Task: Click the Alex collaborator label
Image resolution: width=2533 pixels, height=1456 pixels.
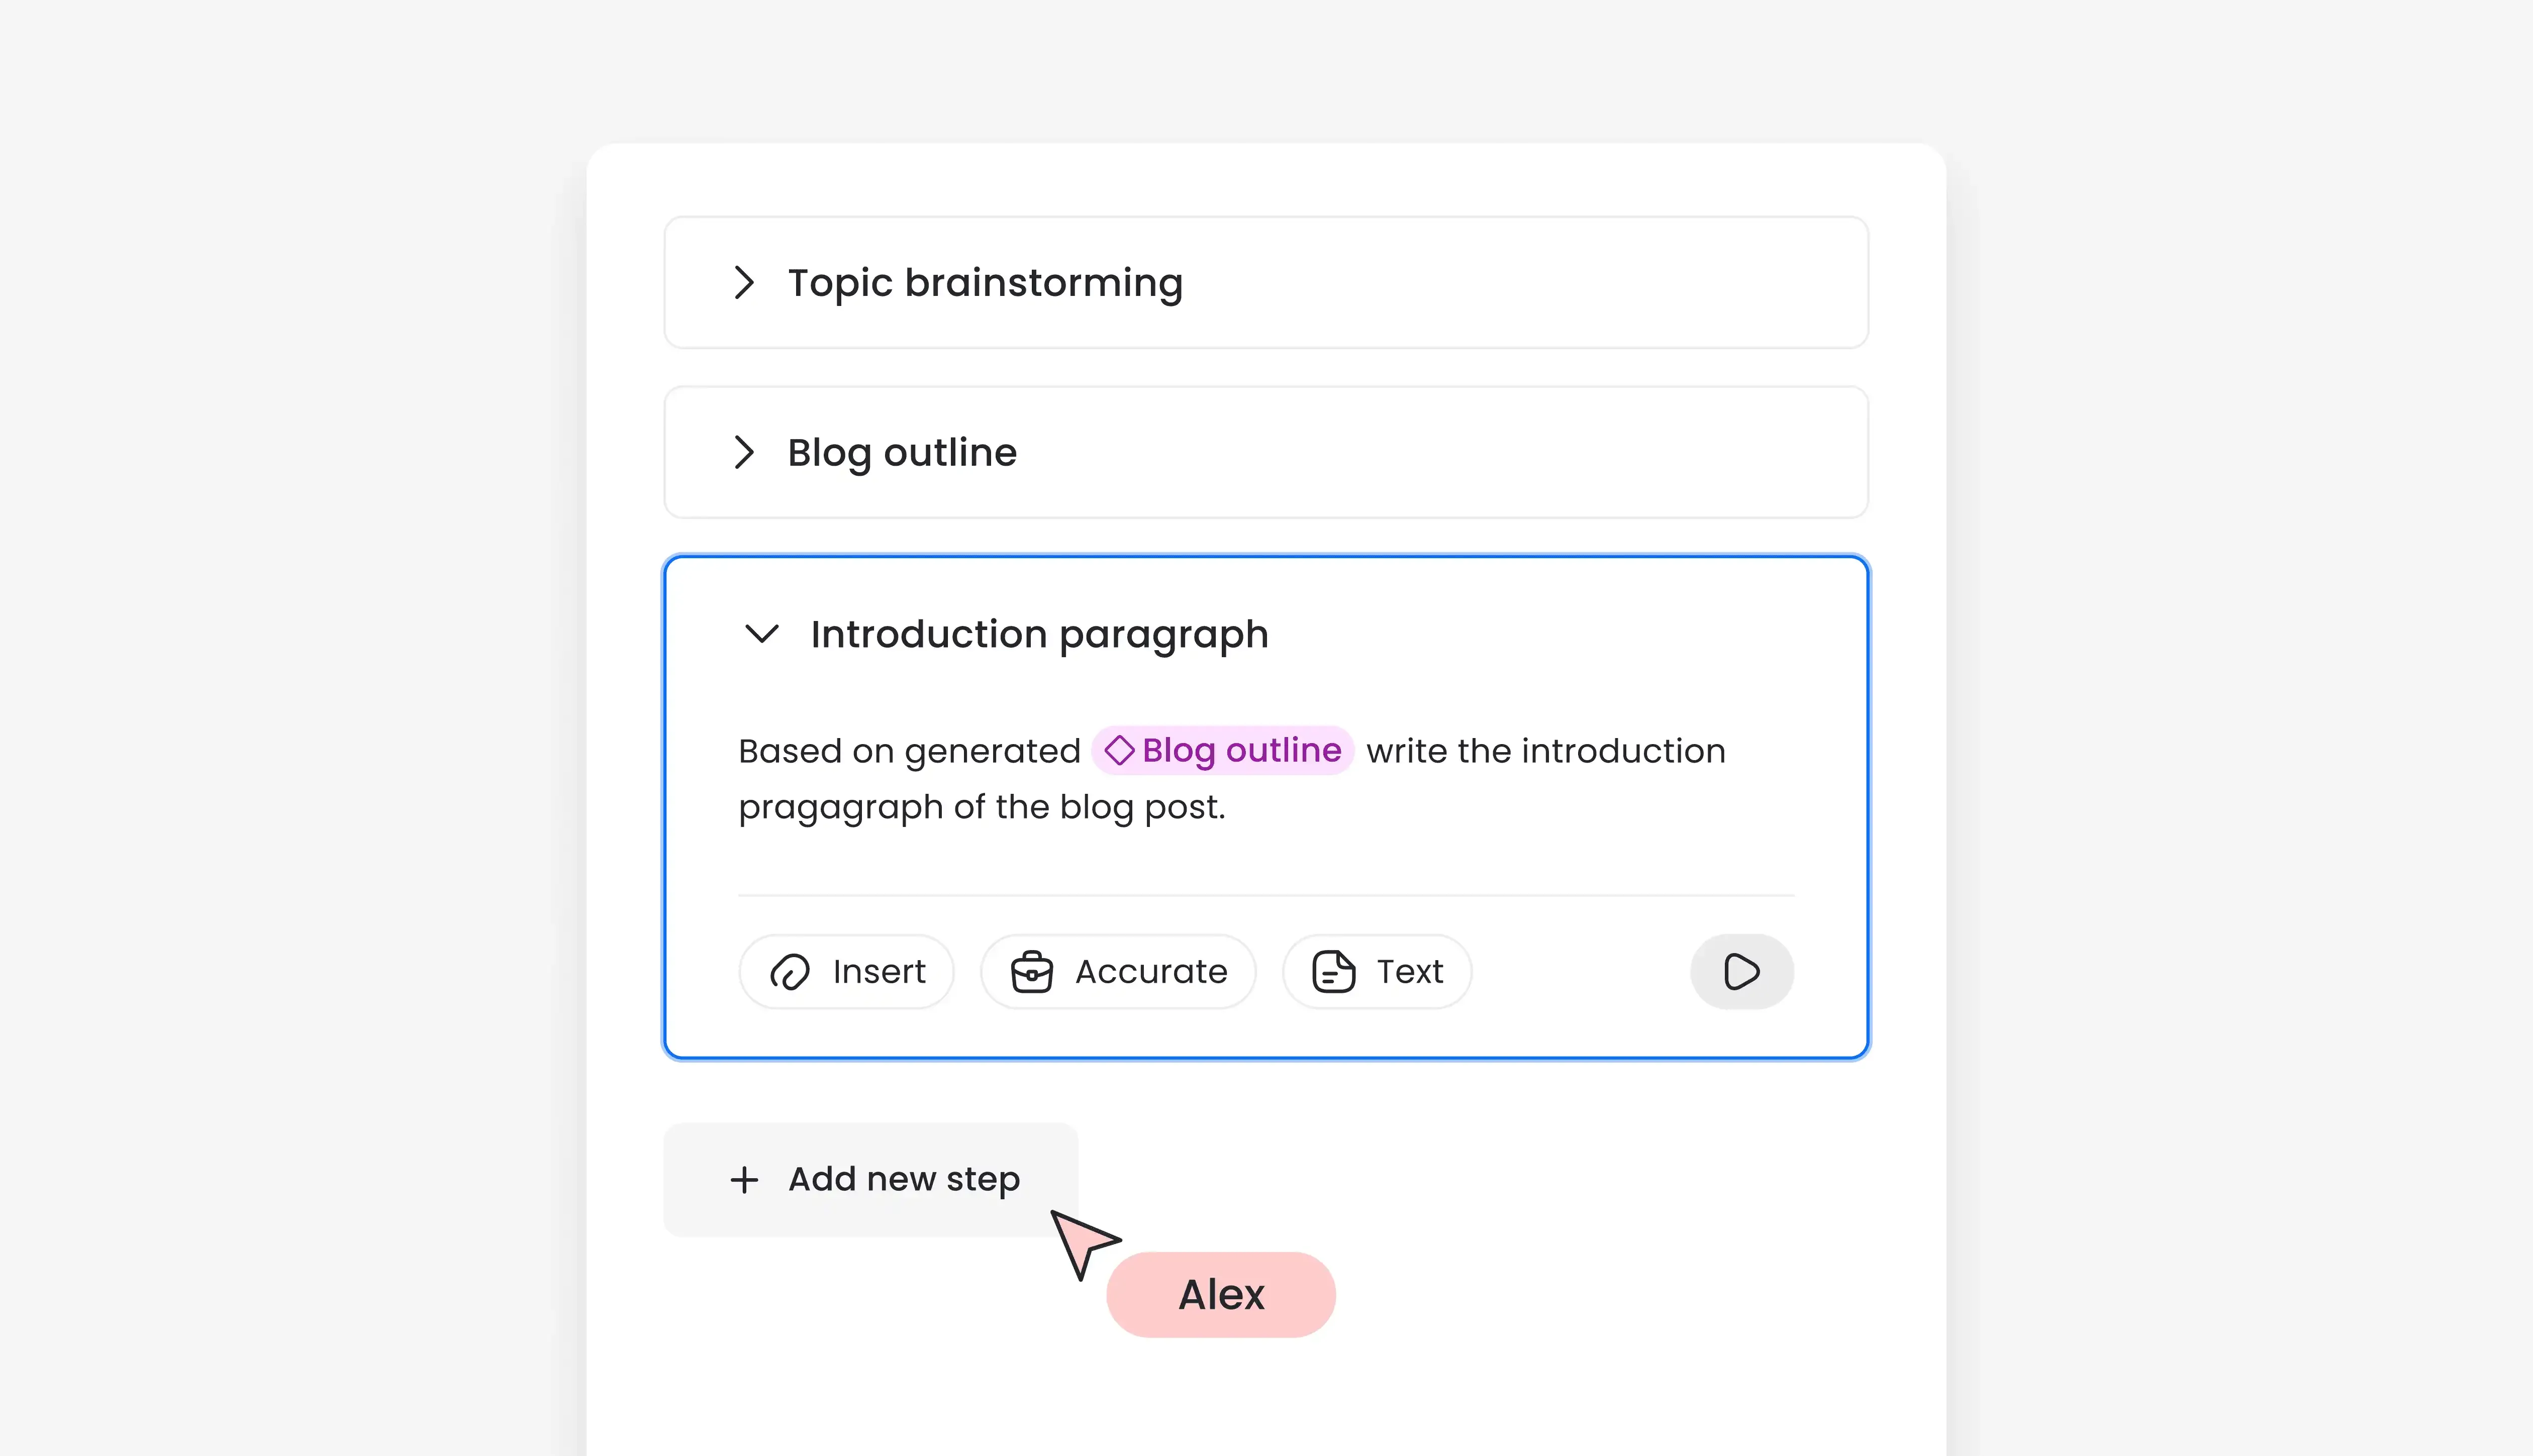Action: coord(1221,1295)
